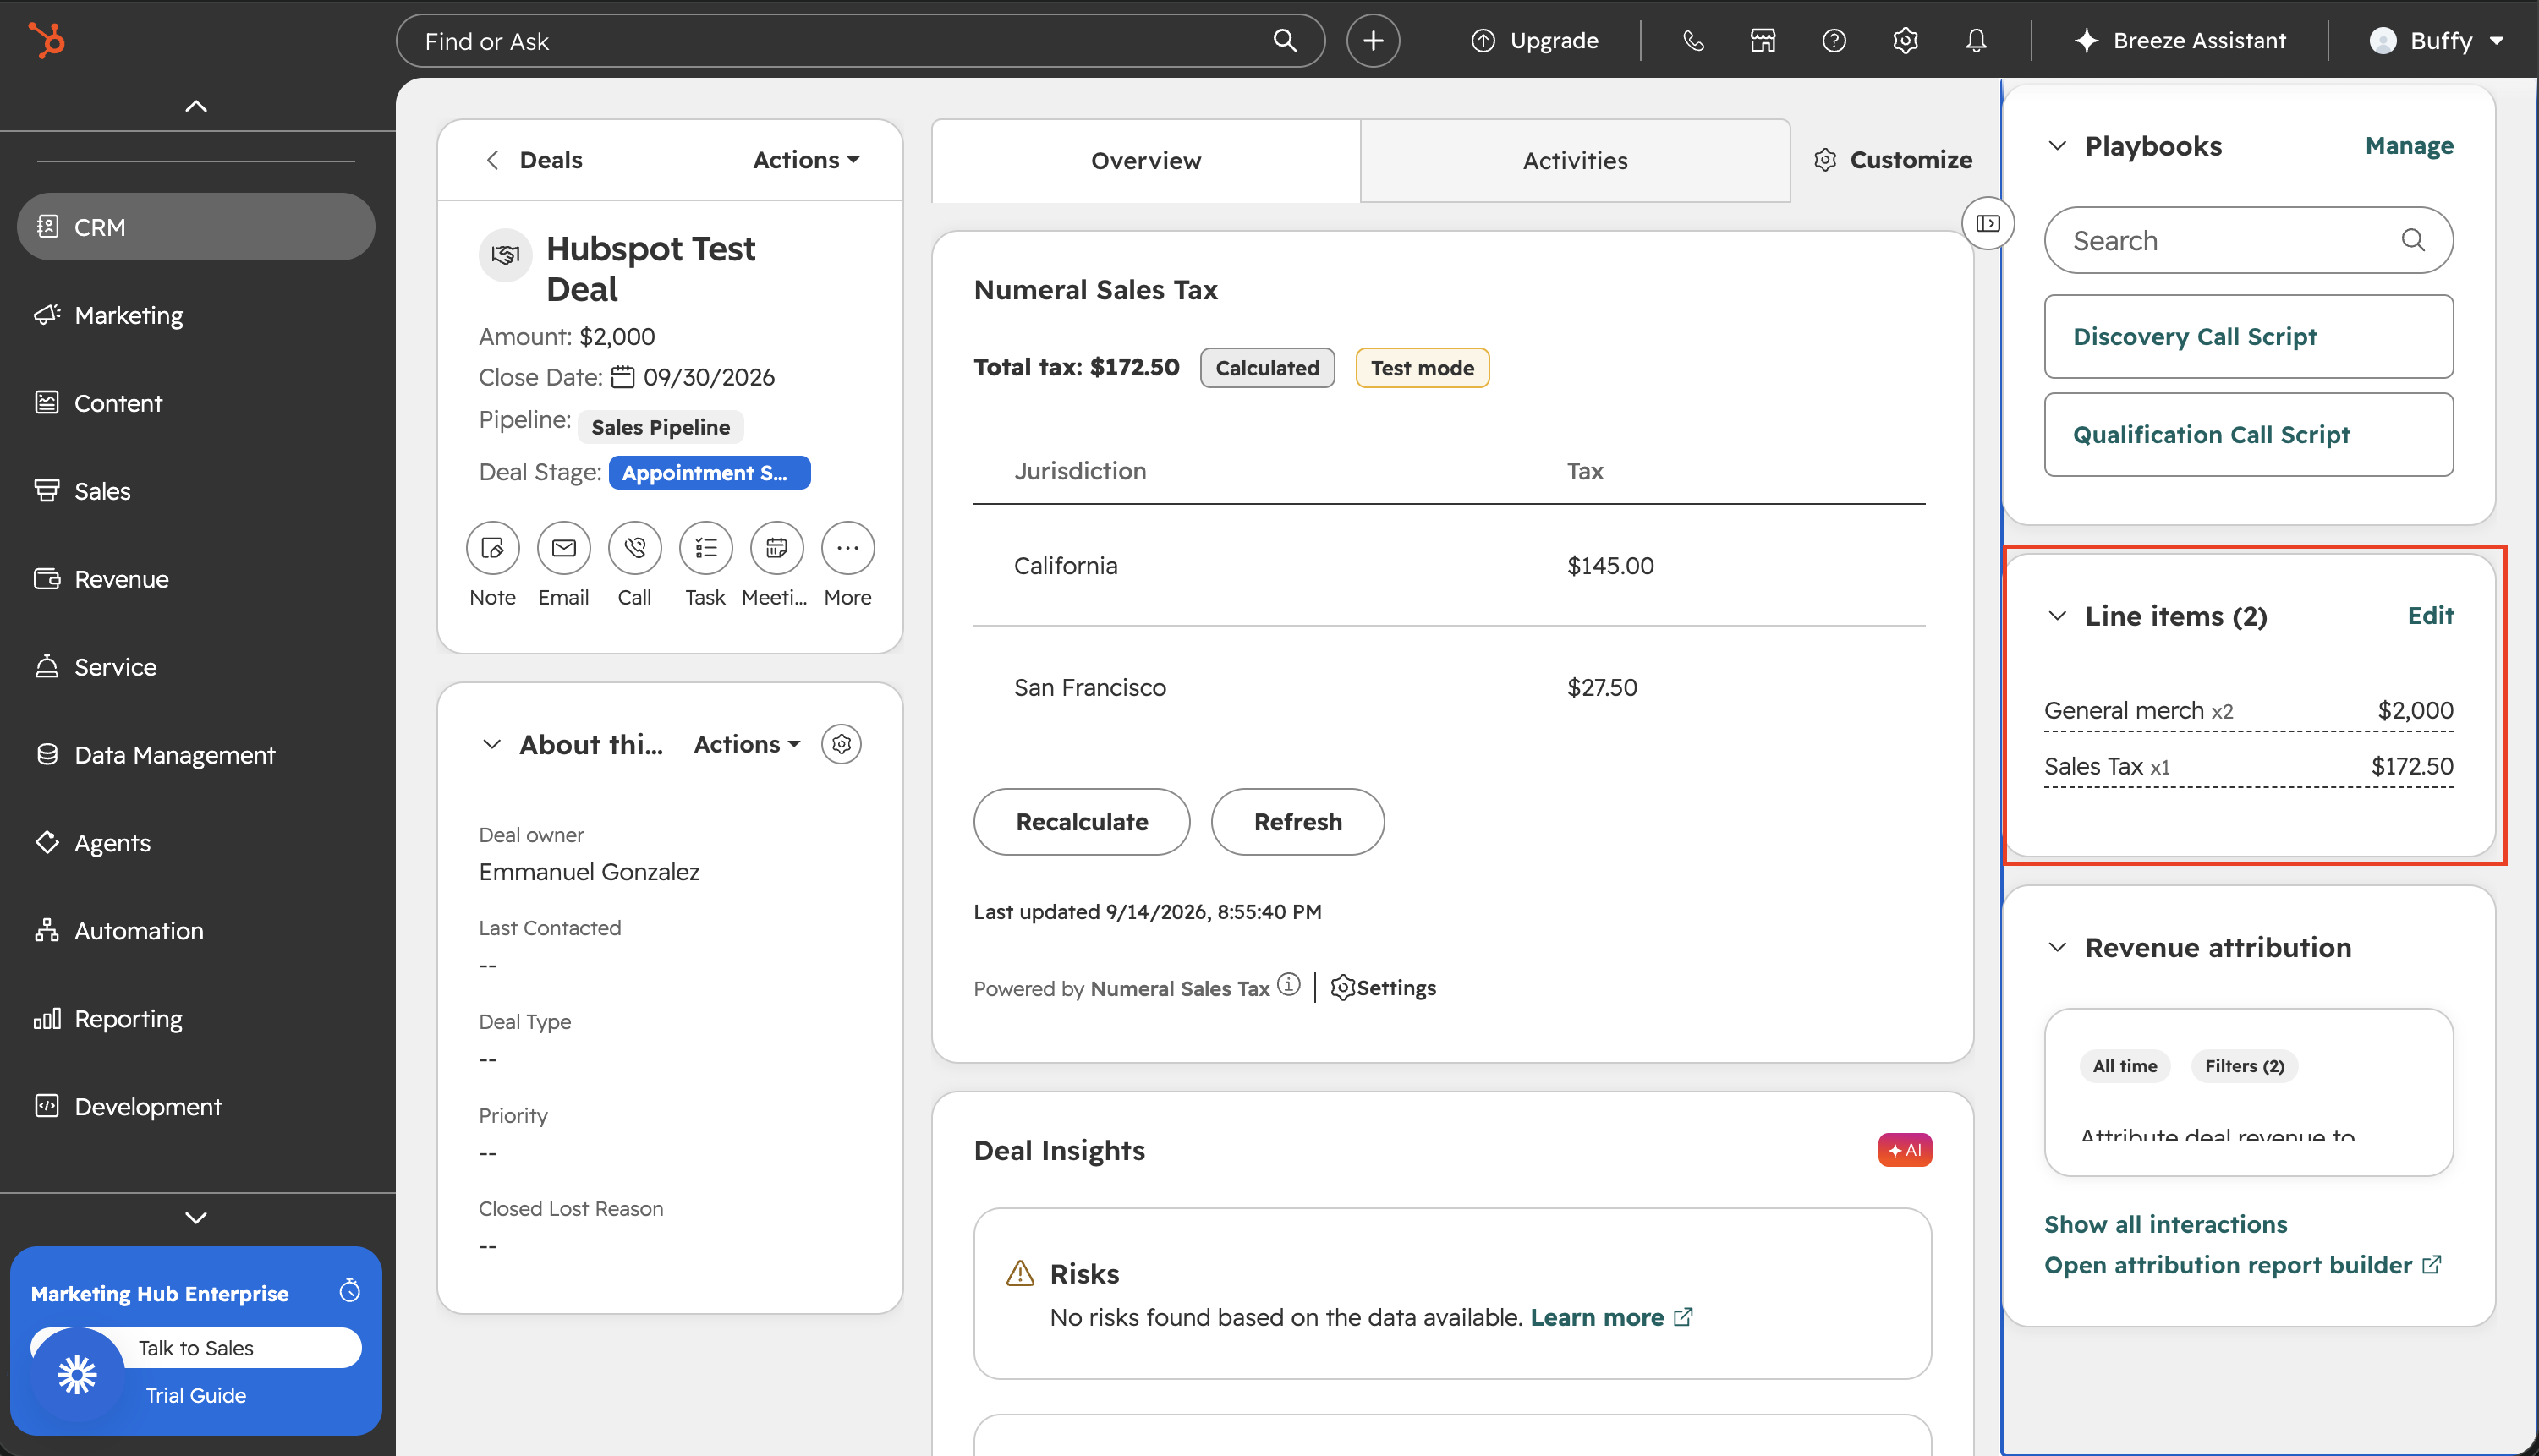Click the Learn more risks link
Image resolution: width=2539 pixels, height=1456 pixels.
click(x=1611, y=1317)
